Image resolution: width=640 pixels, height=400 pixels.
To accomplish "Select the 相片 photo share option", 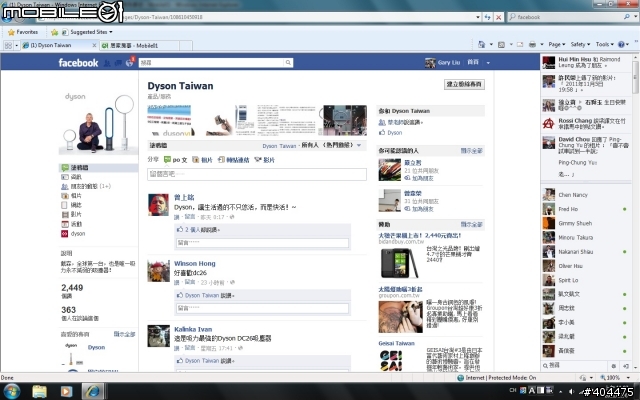I will (202, 160).
